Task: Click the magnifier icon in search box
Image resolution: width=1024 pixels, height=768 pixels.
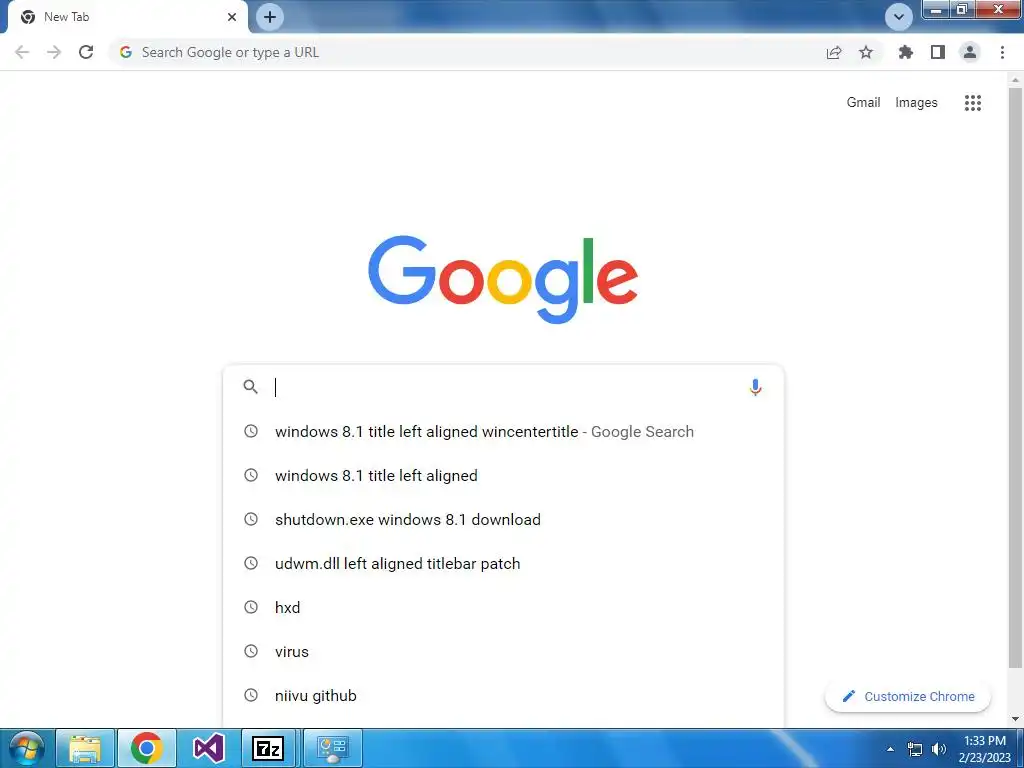Action: (x=250, y=387)
